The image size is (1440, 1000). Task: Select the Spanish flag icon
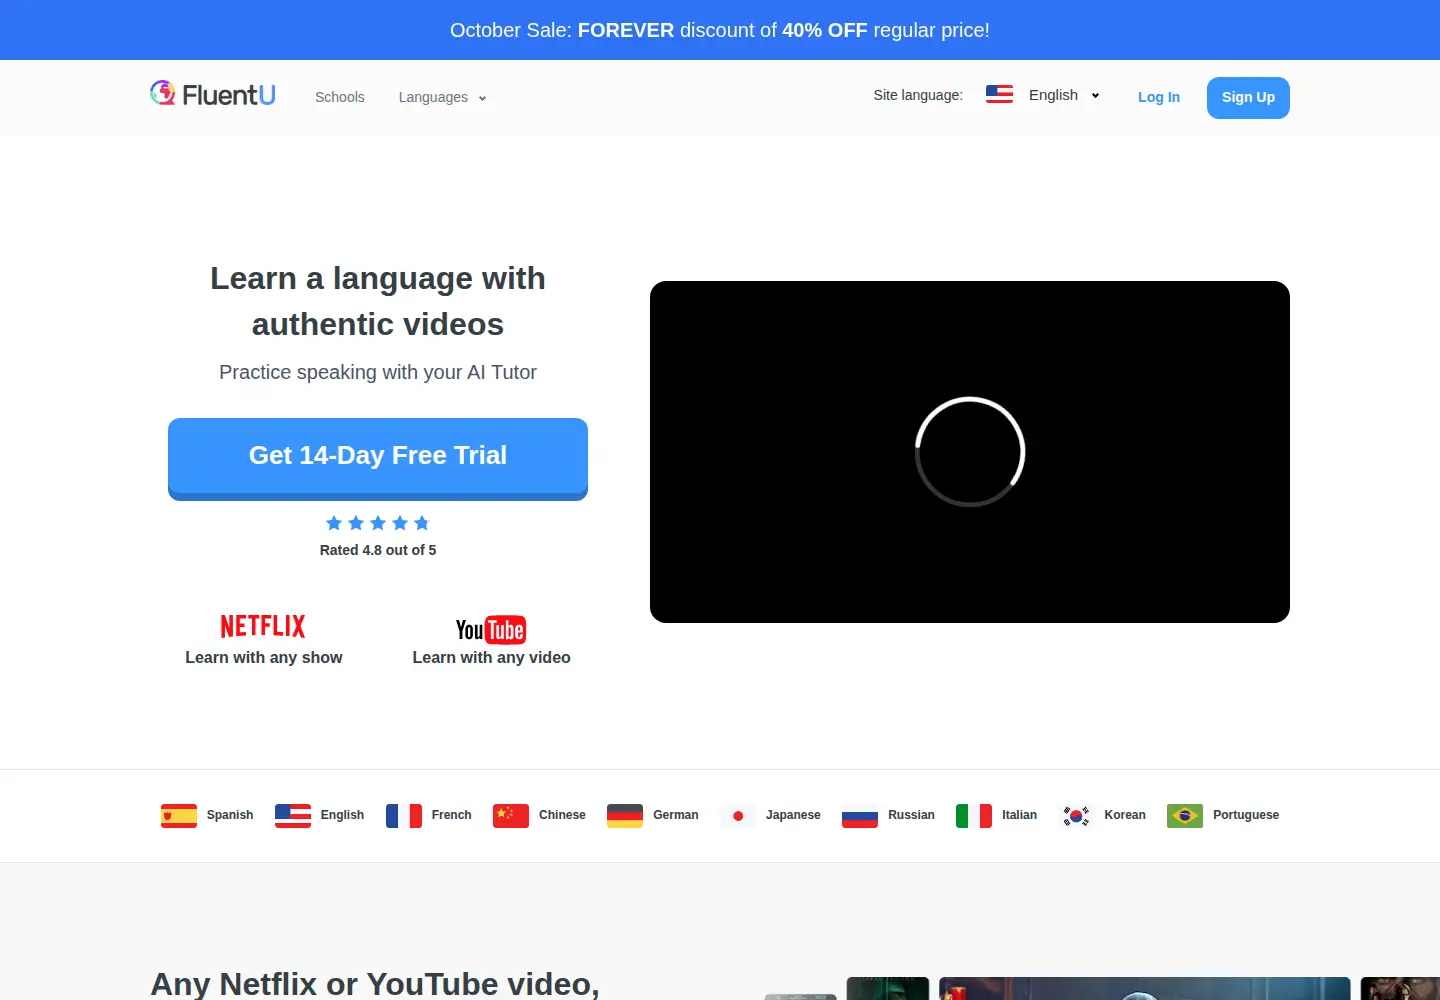pyautogui.click(x=179, y=816)
